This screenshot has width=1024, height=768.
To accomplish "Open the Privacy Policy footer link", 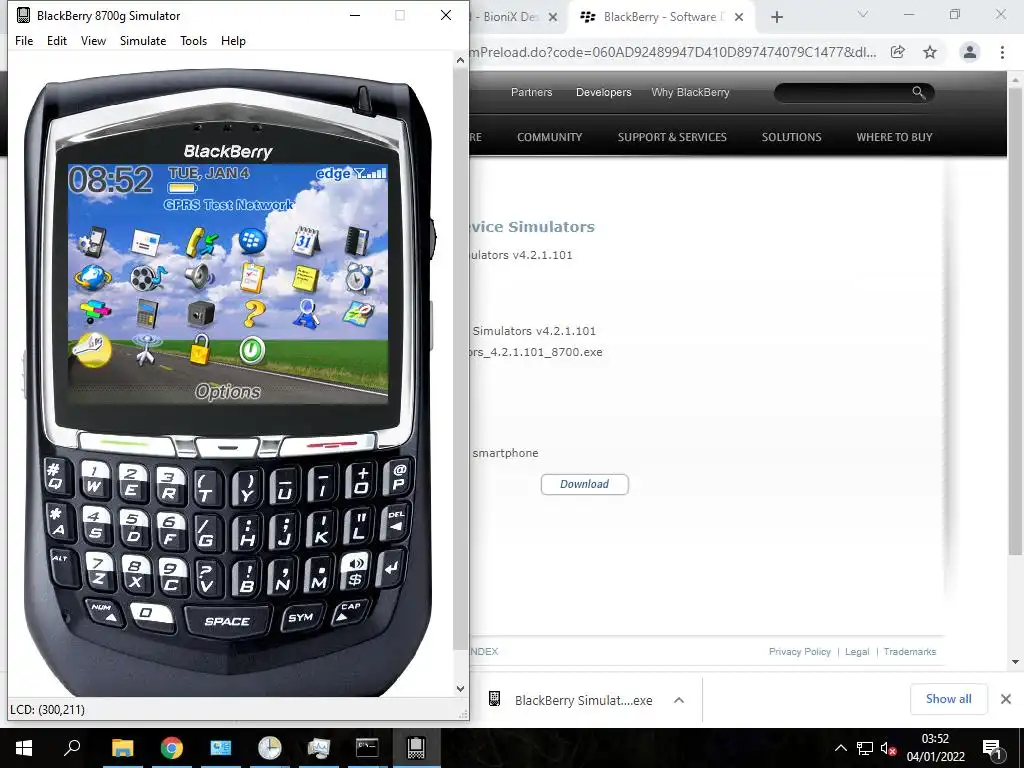I will click(x=799, y=652).
